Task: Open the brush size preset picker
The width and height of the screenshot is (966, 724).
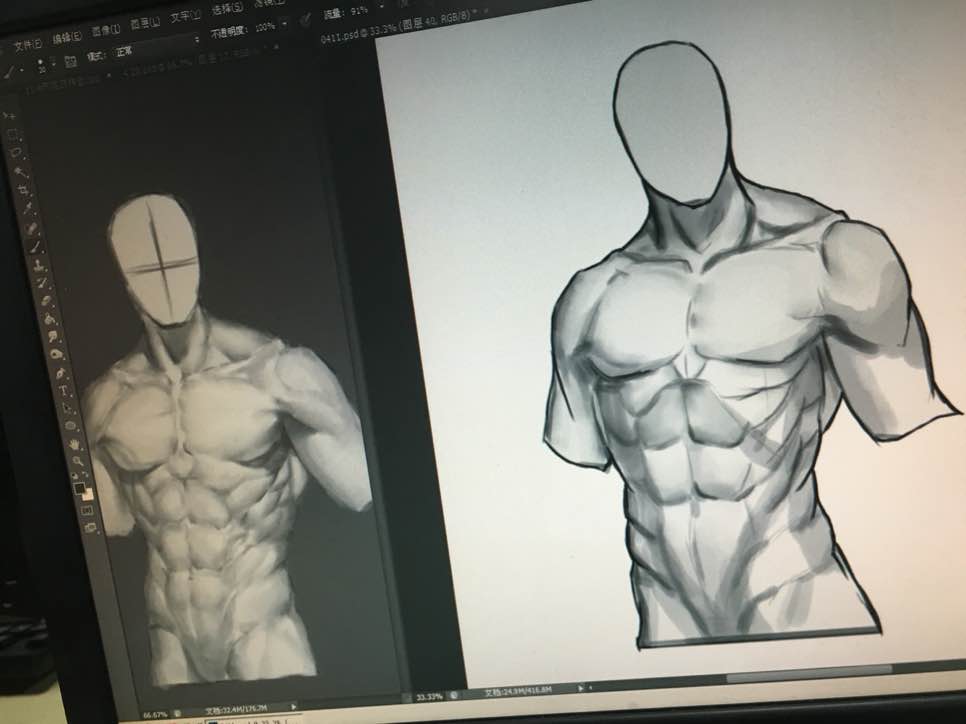Action: tap(45, 65)
